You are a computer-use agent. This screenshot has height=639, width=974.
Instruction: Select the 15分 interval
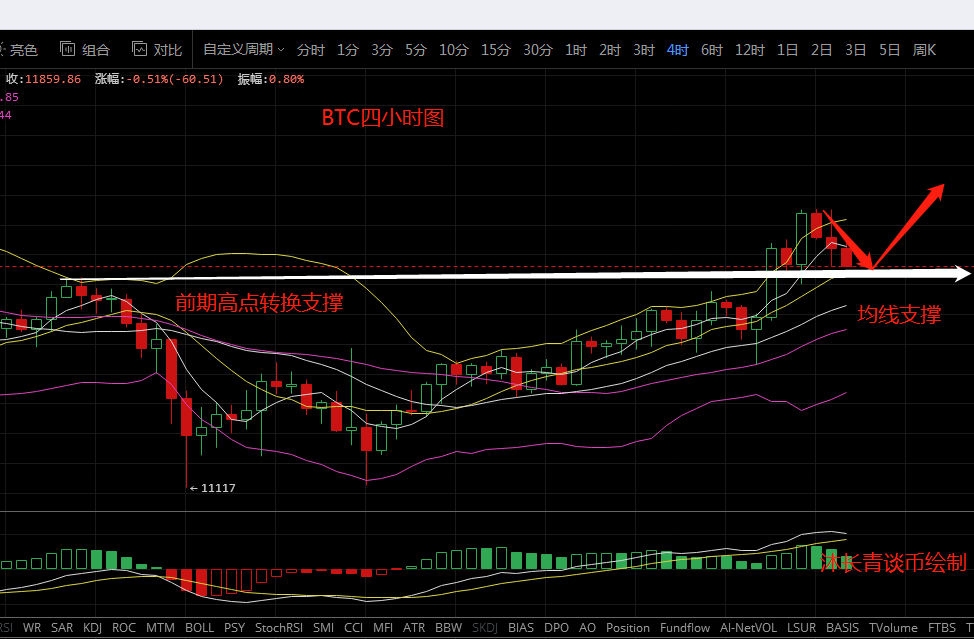[x=496, y=50]
